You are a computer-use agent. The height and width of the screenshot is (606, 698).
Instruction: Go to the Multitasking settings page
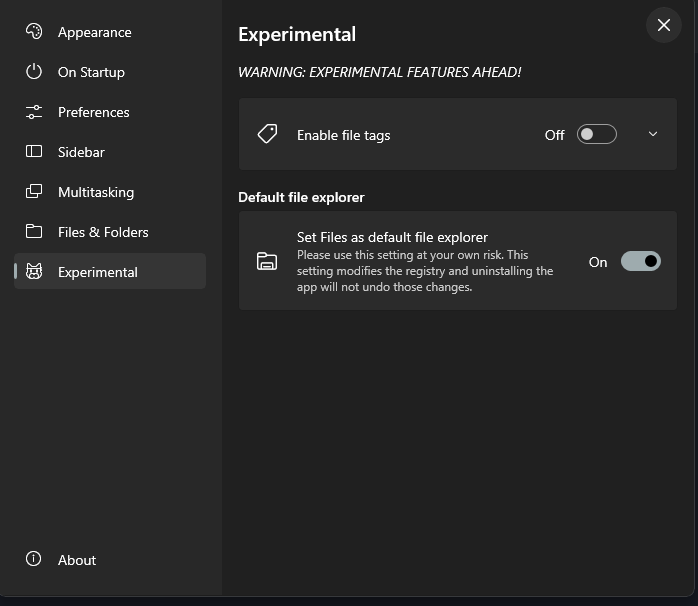(96, 192)
